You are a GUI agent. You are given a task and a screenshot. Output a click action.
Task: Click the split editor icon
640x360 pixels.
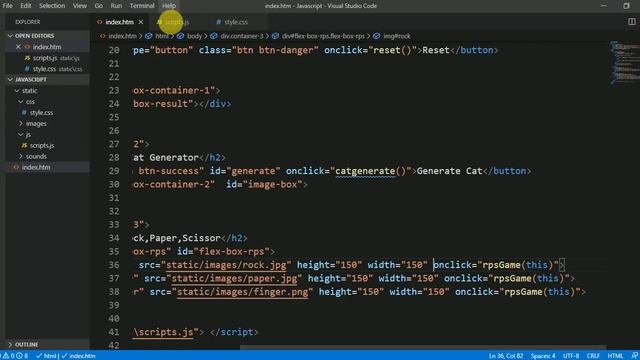tap(631, 22)
